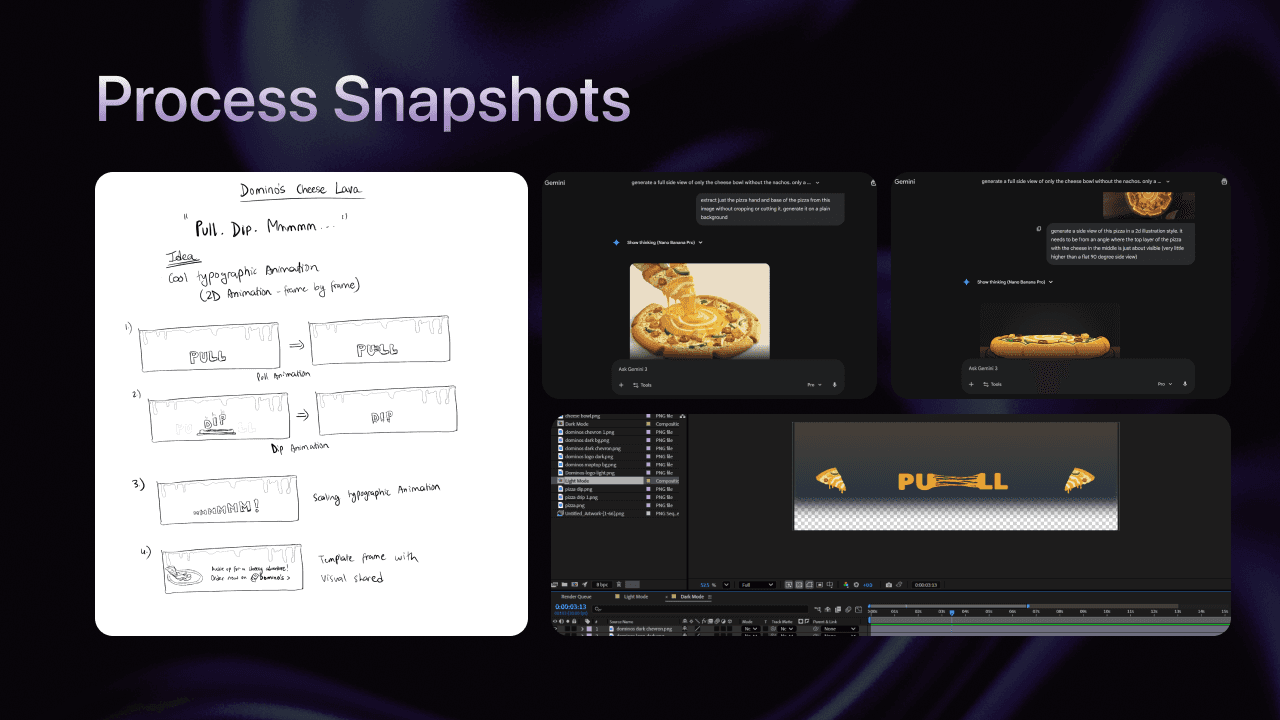This screenshot has height=720, width=1280.
Task: Click microphone icon in right Gemini window
Action: coord(1185,384)
